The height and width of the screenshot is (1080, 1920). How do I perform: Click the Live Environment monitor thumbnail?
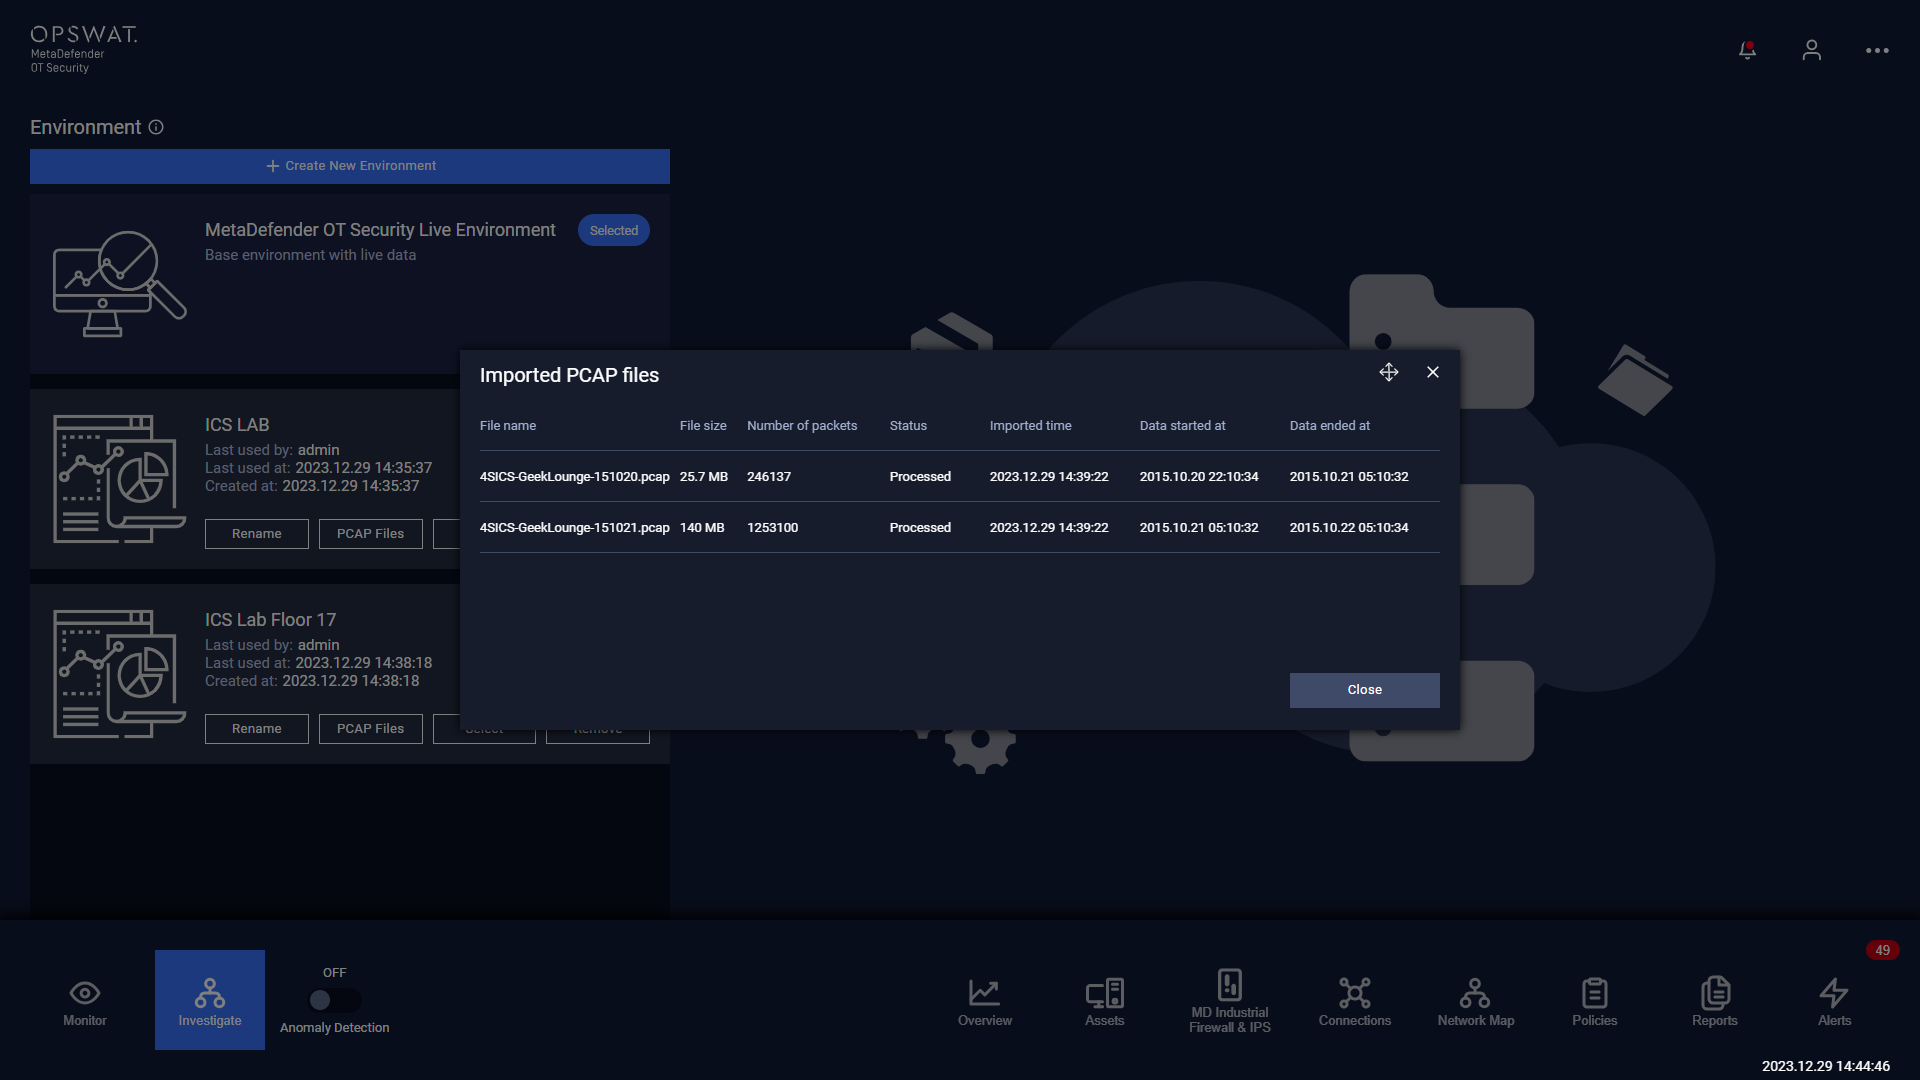point(119,284)
